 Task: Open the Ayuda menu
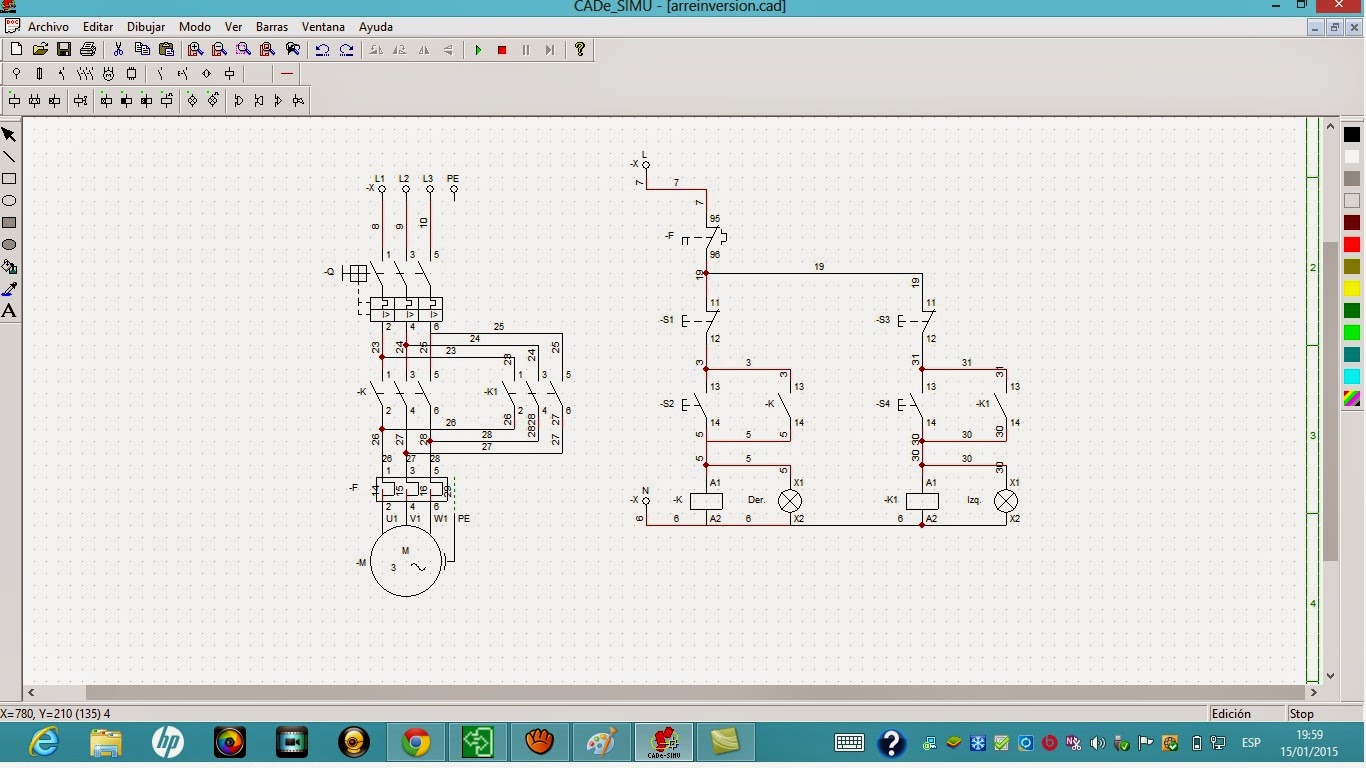coord(376,27)
